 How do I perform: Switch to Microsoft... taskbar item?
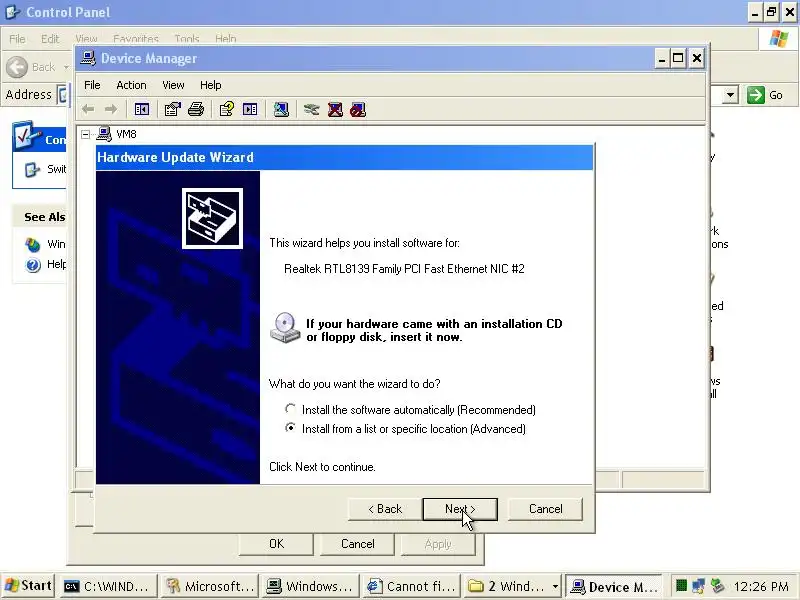209,586
